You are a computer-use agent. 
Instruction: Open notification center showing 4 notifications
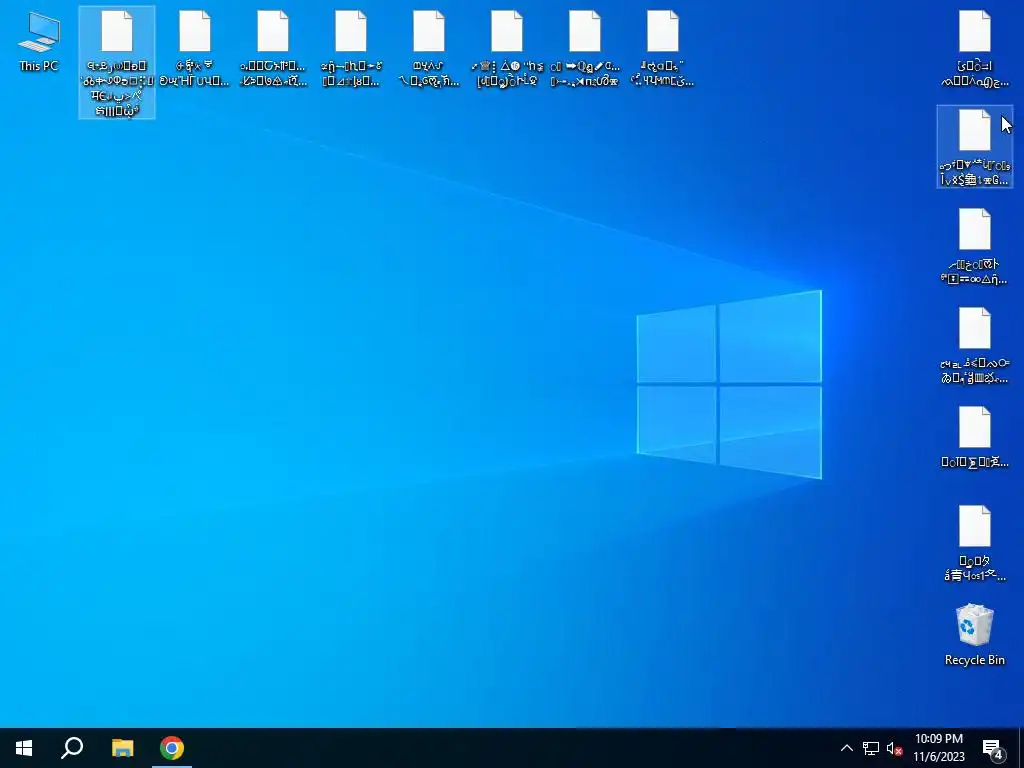tap(993, 748)
